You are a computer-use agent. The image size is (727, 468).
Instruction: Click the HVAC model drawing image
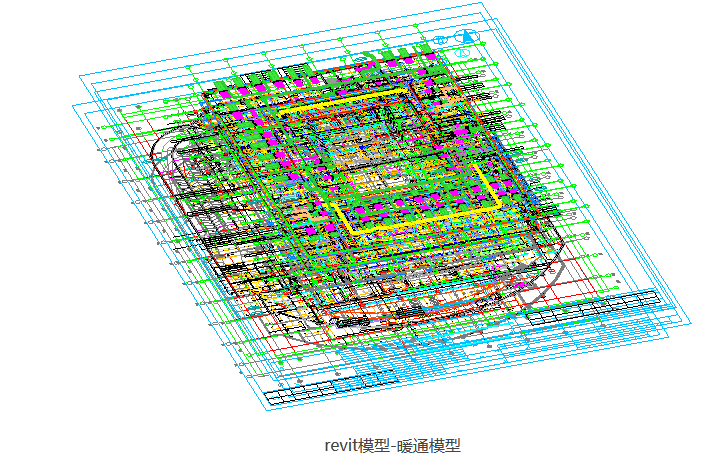[x=382, y=207]
